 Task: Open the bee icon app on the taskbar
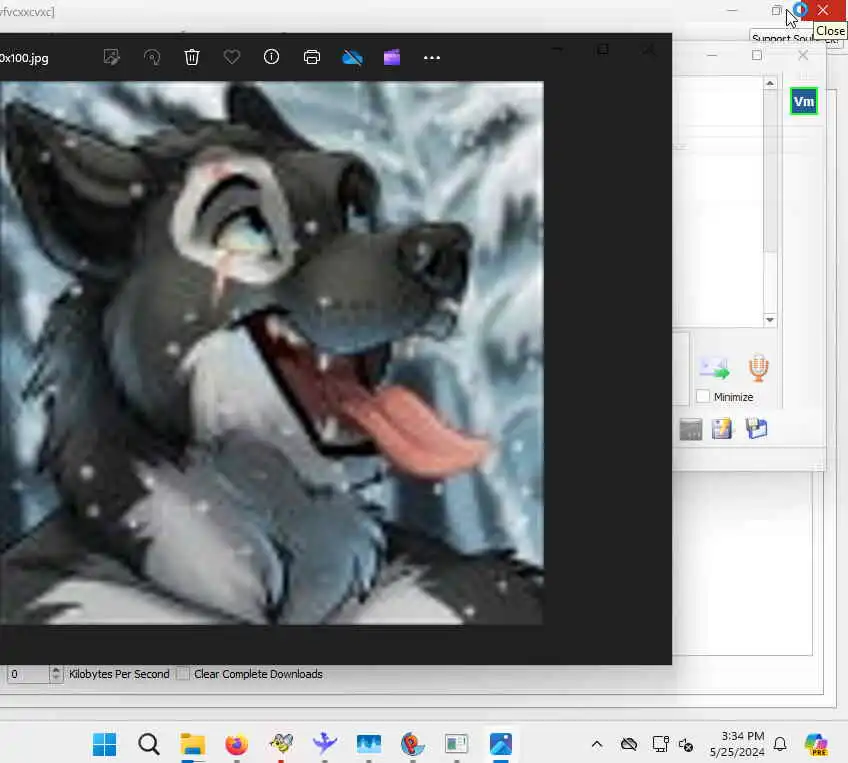coord(281,744)
